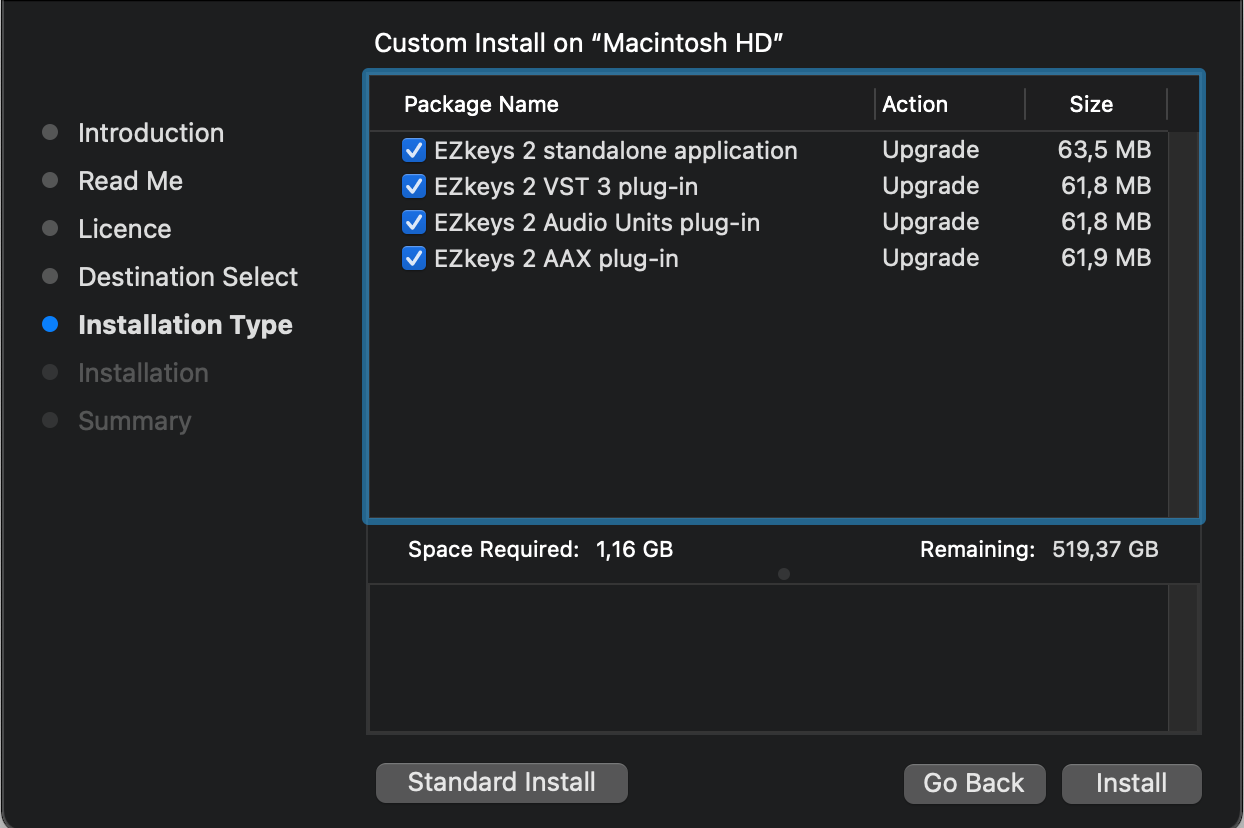Image resolution: width=1244 pixels, height=828 pixels.
Task: Click the Installation Type step bullet
Action: coord(51,325)
